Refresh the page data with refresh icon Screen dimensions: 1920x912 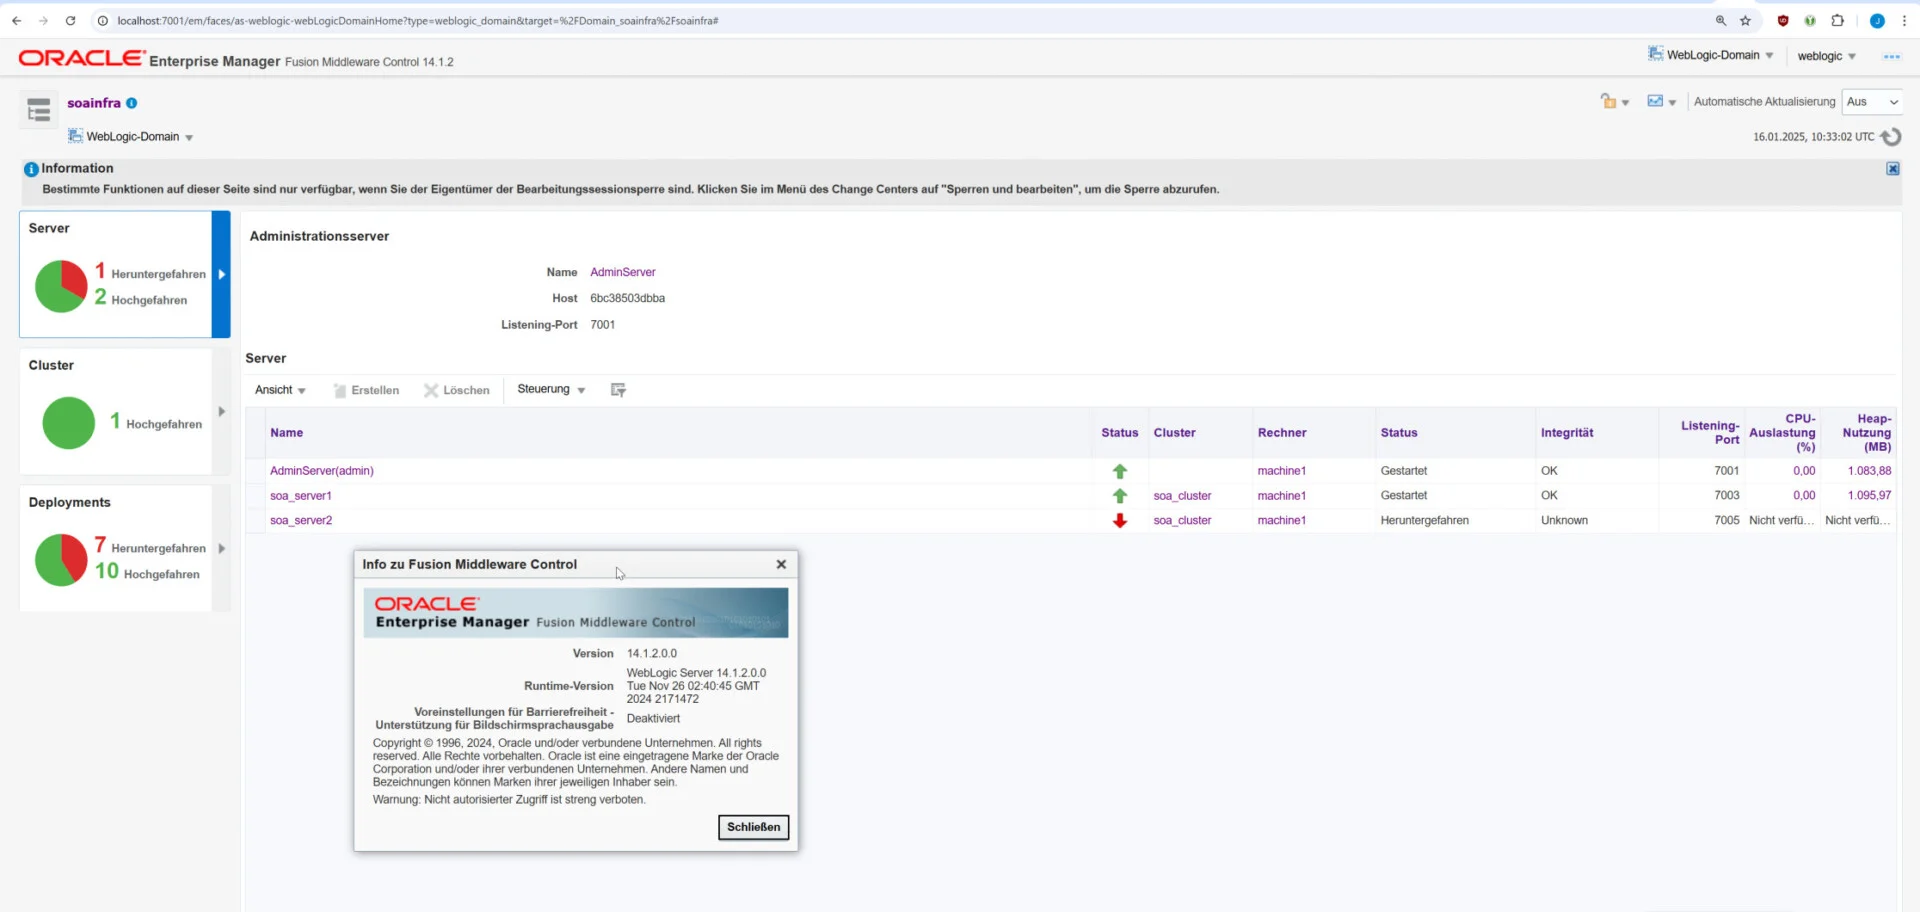click(x=1891, y=137)
